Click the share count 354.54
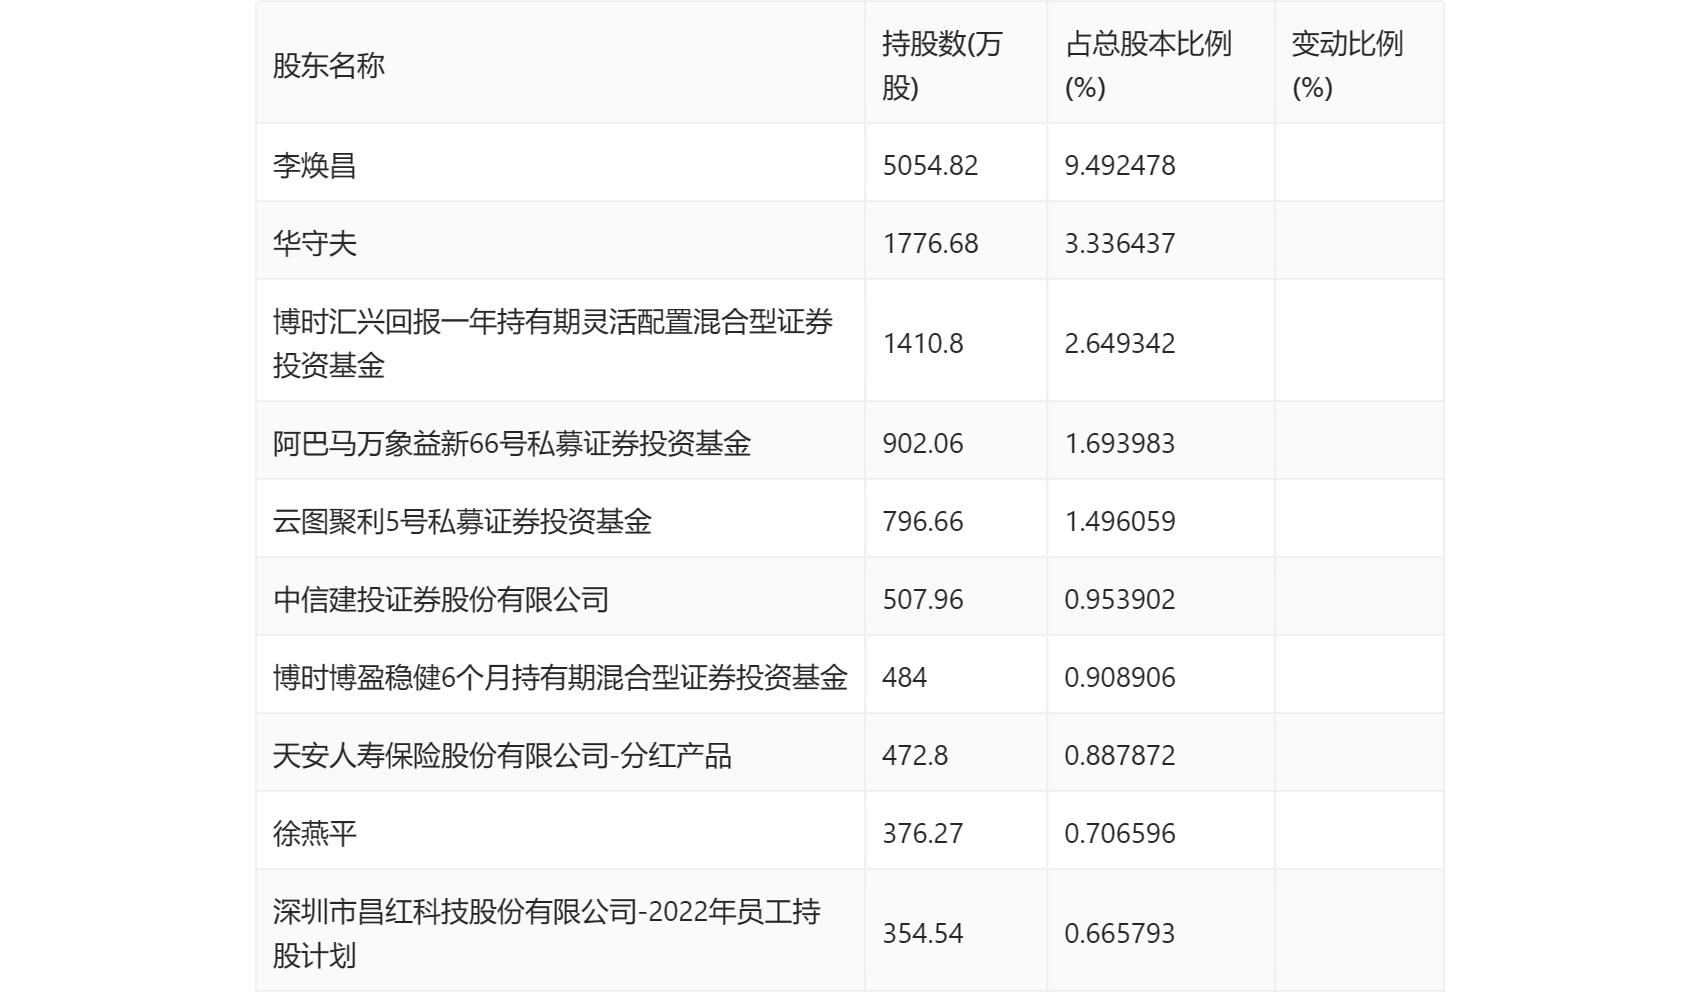The width and height of the screenshot is (1700, 992). (923, 933)
